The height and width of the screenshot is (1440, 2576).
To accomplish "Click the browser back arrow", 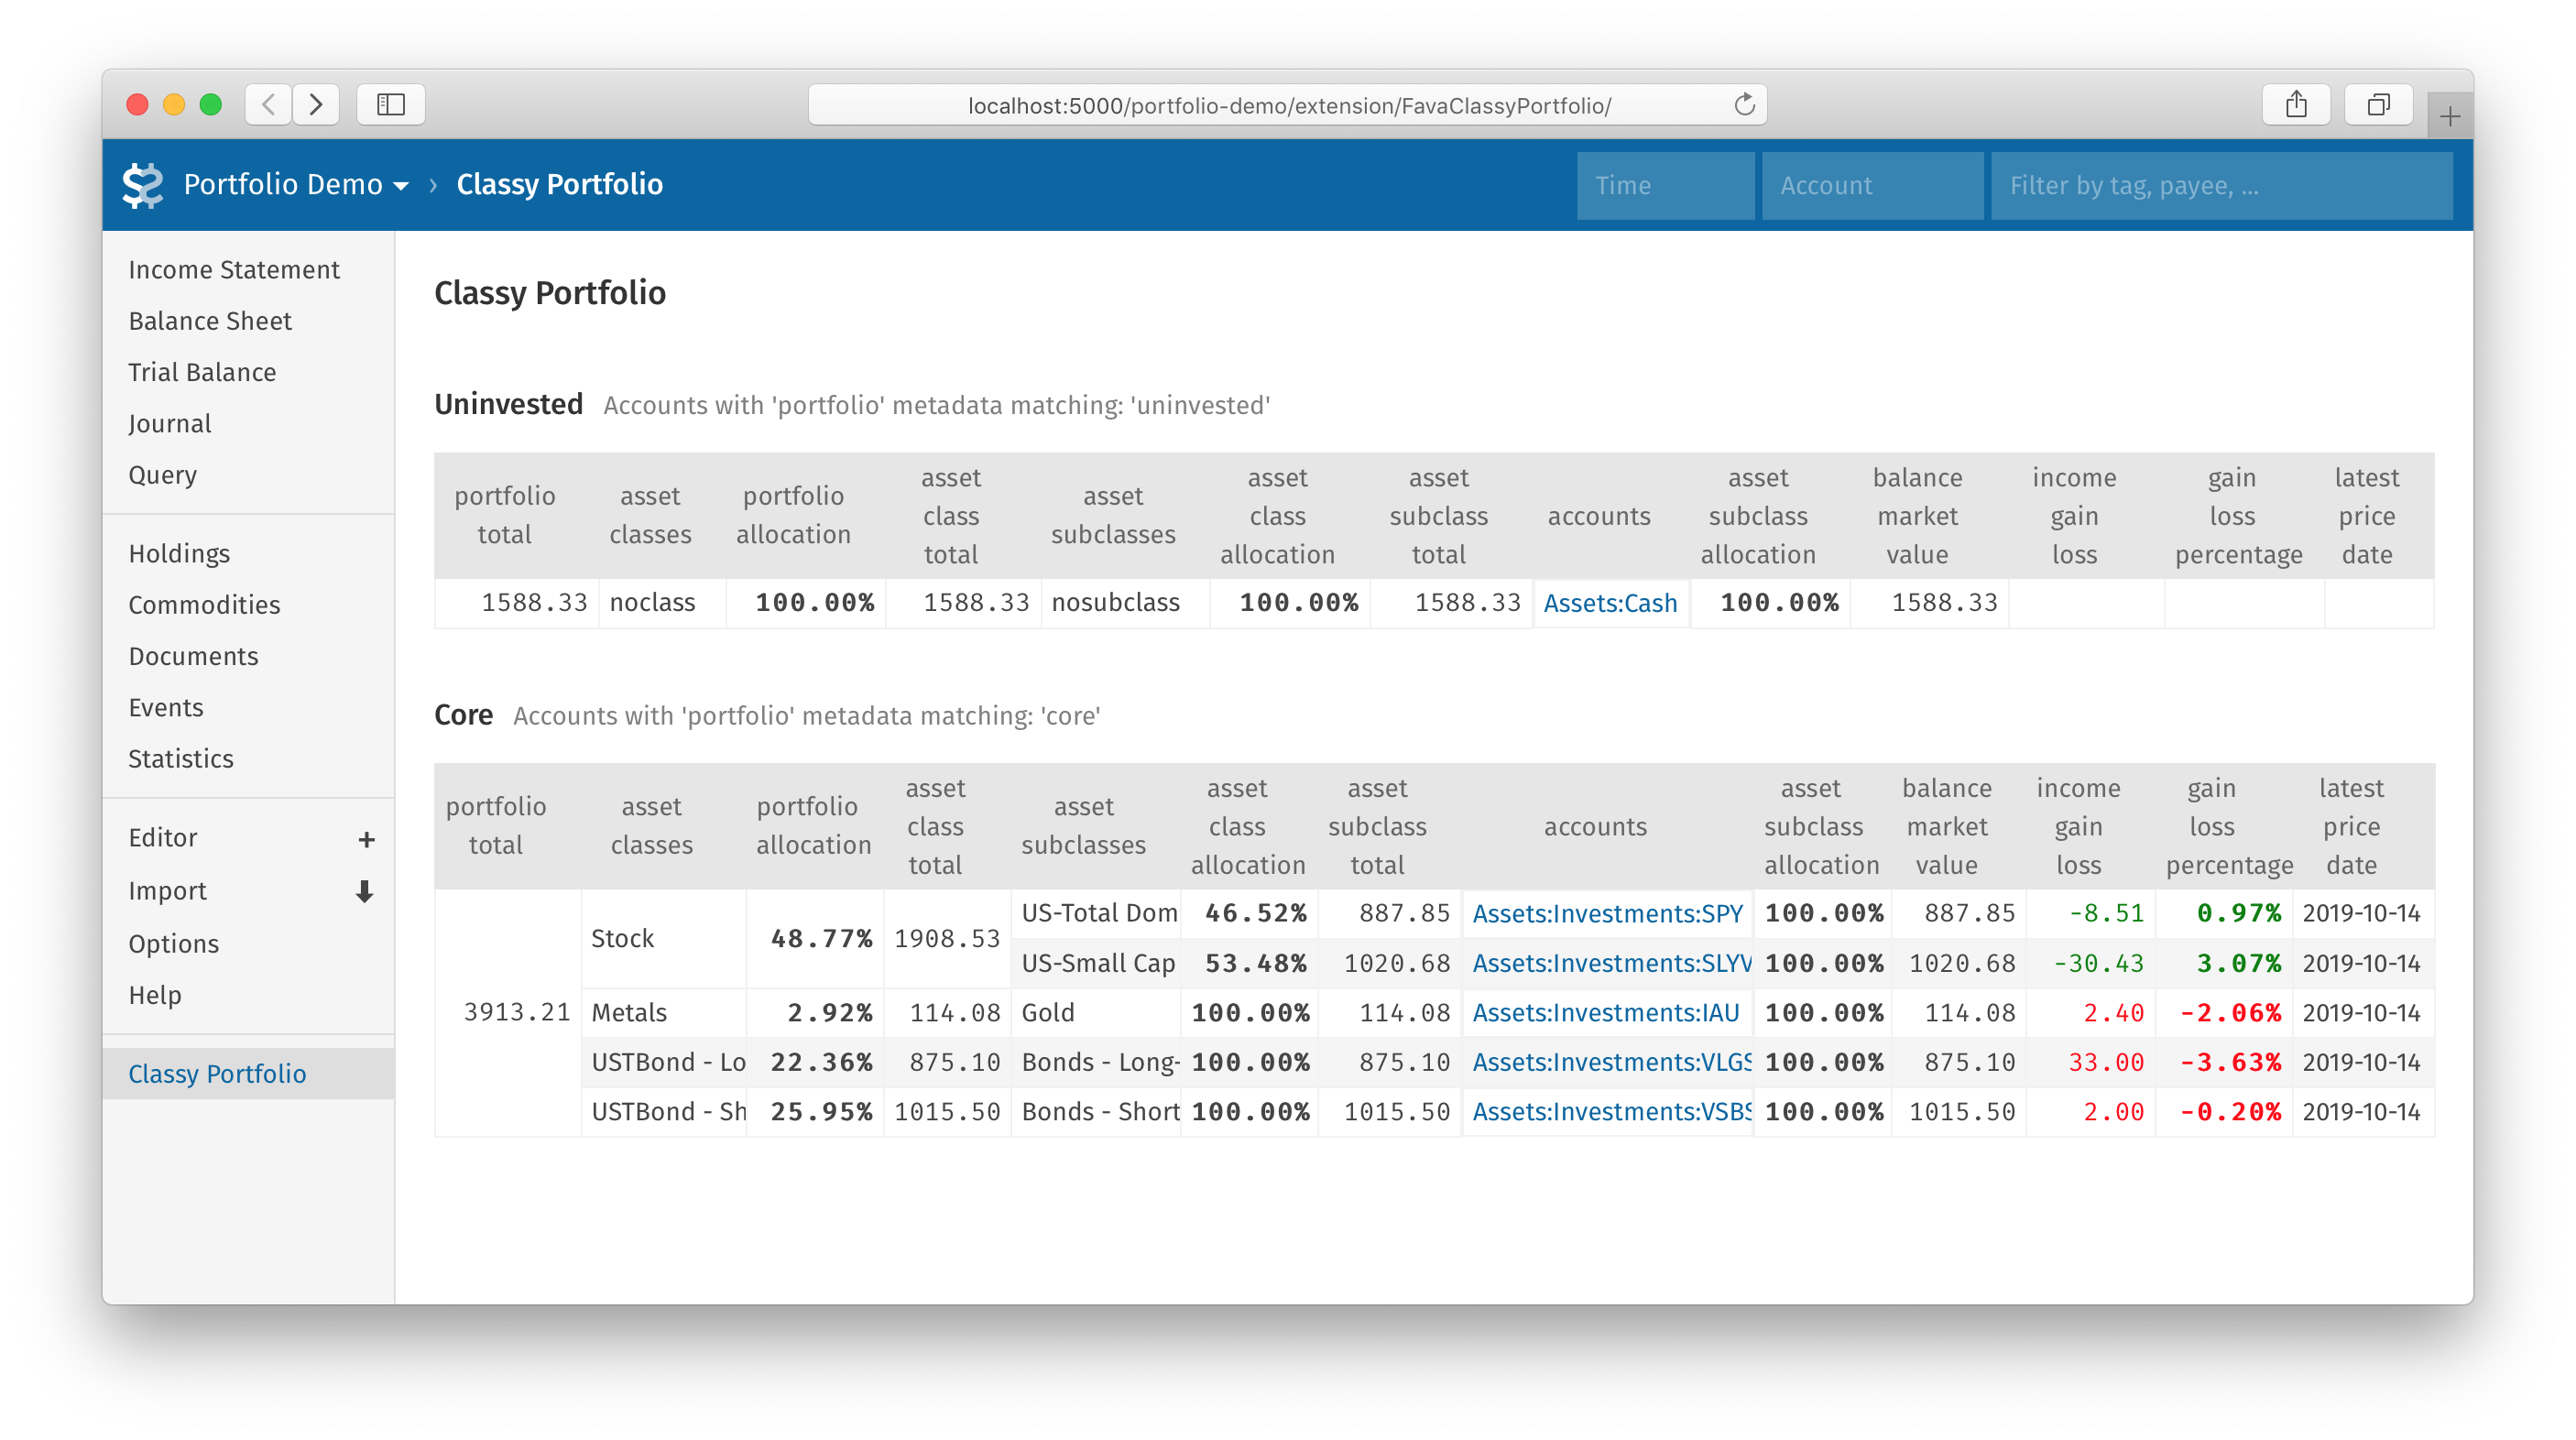I will [268, 104].
